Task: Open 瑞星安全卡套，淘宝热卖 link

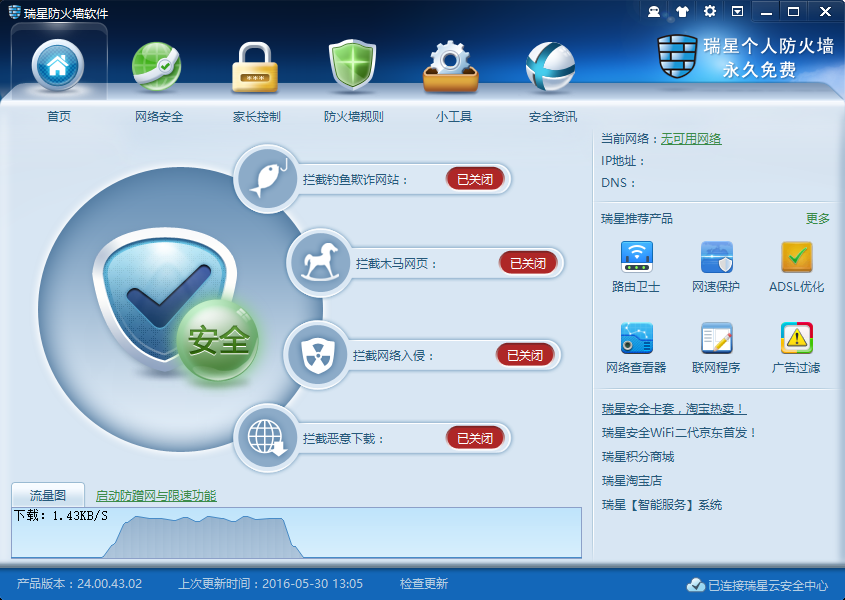Action: pyautogui.click(x=674, y=409)
